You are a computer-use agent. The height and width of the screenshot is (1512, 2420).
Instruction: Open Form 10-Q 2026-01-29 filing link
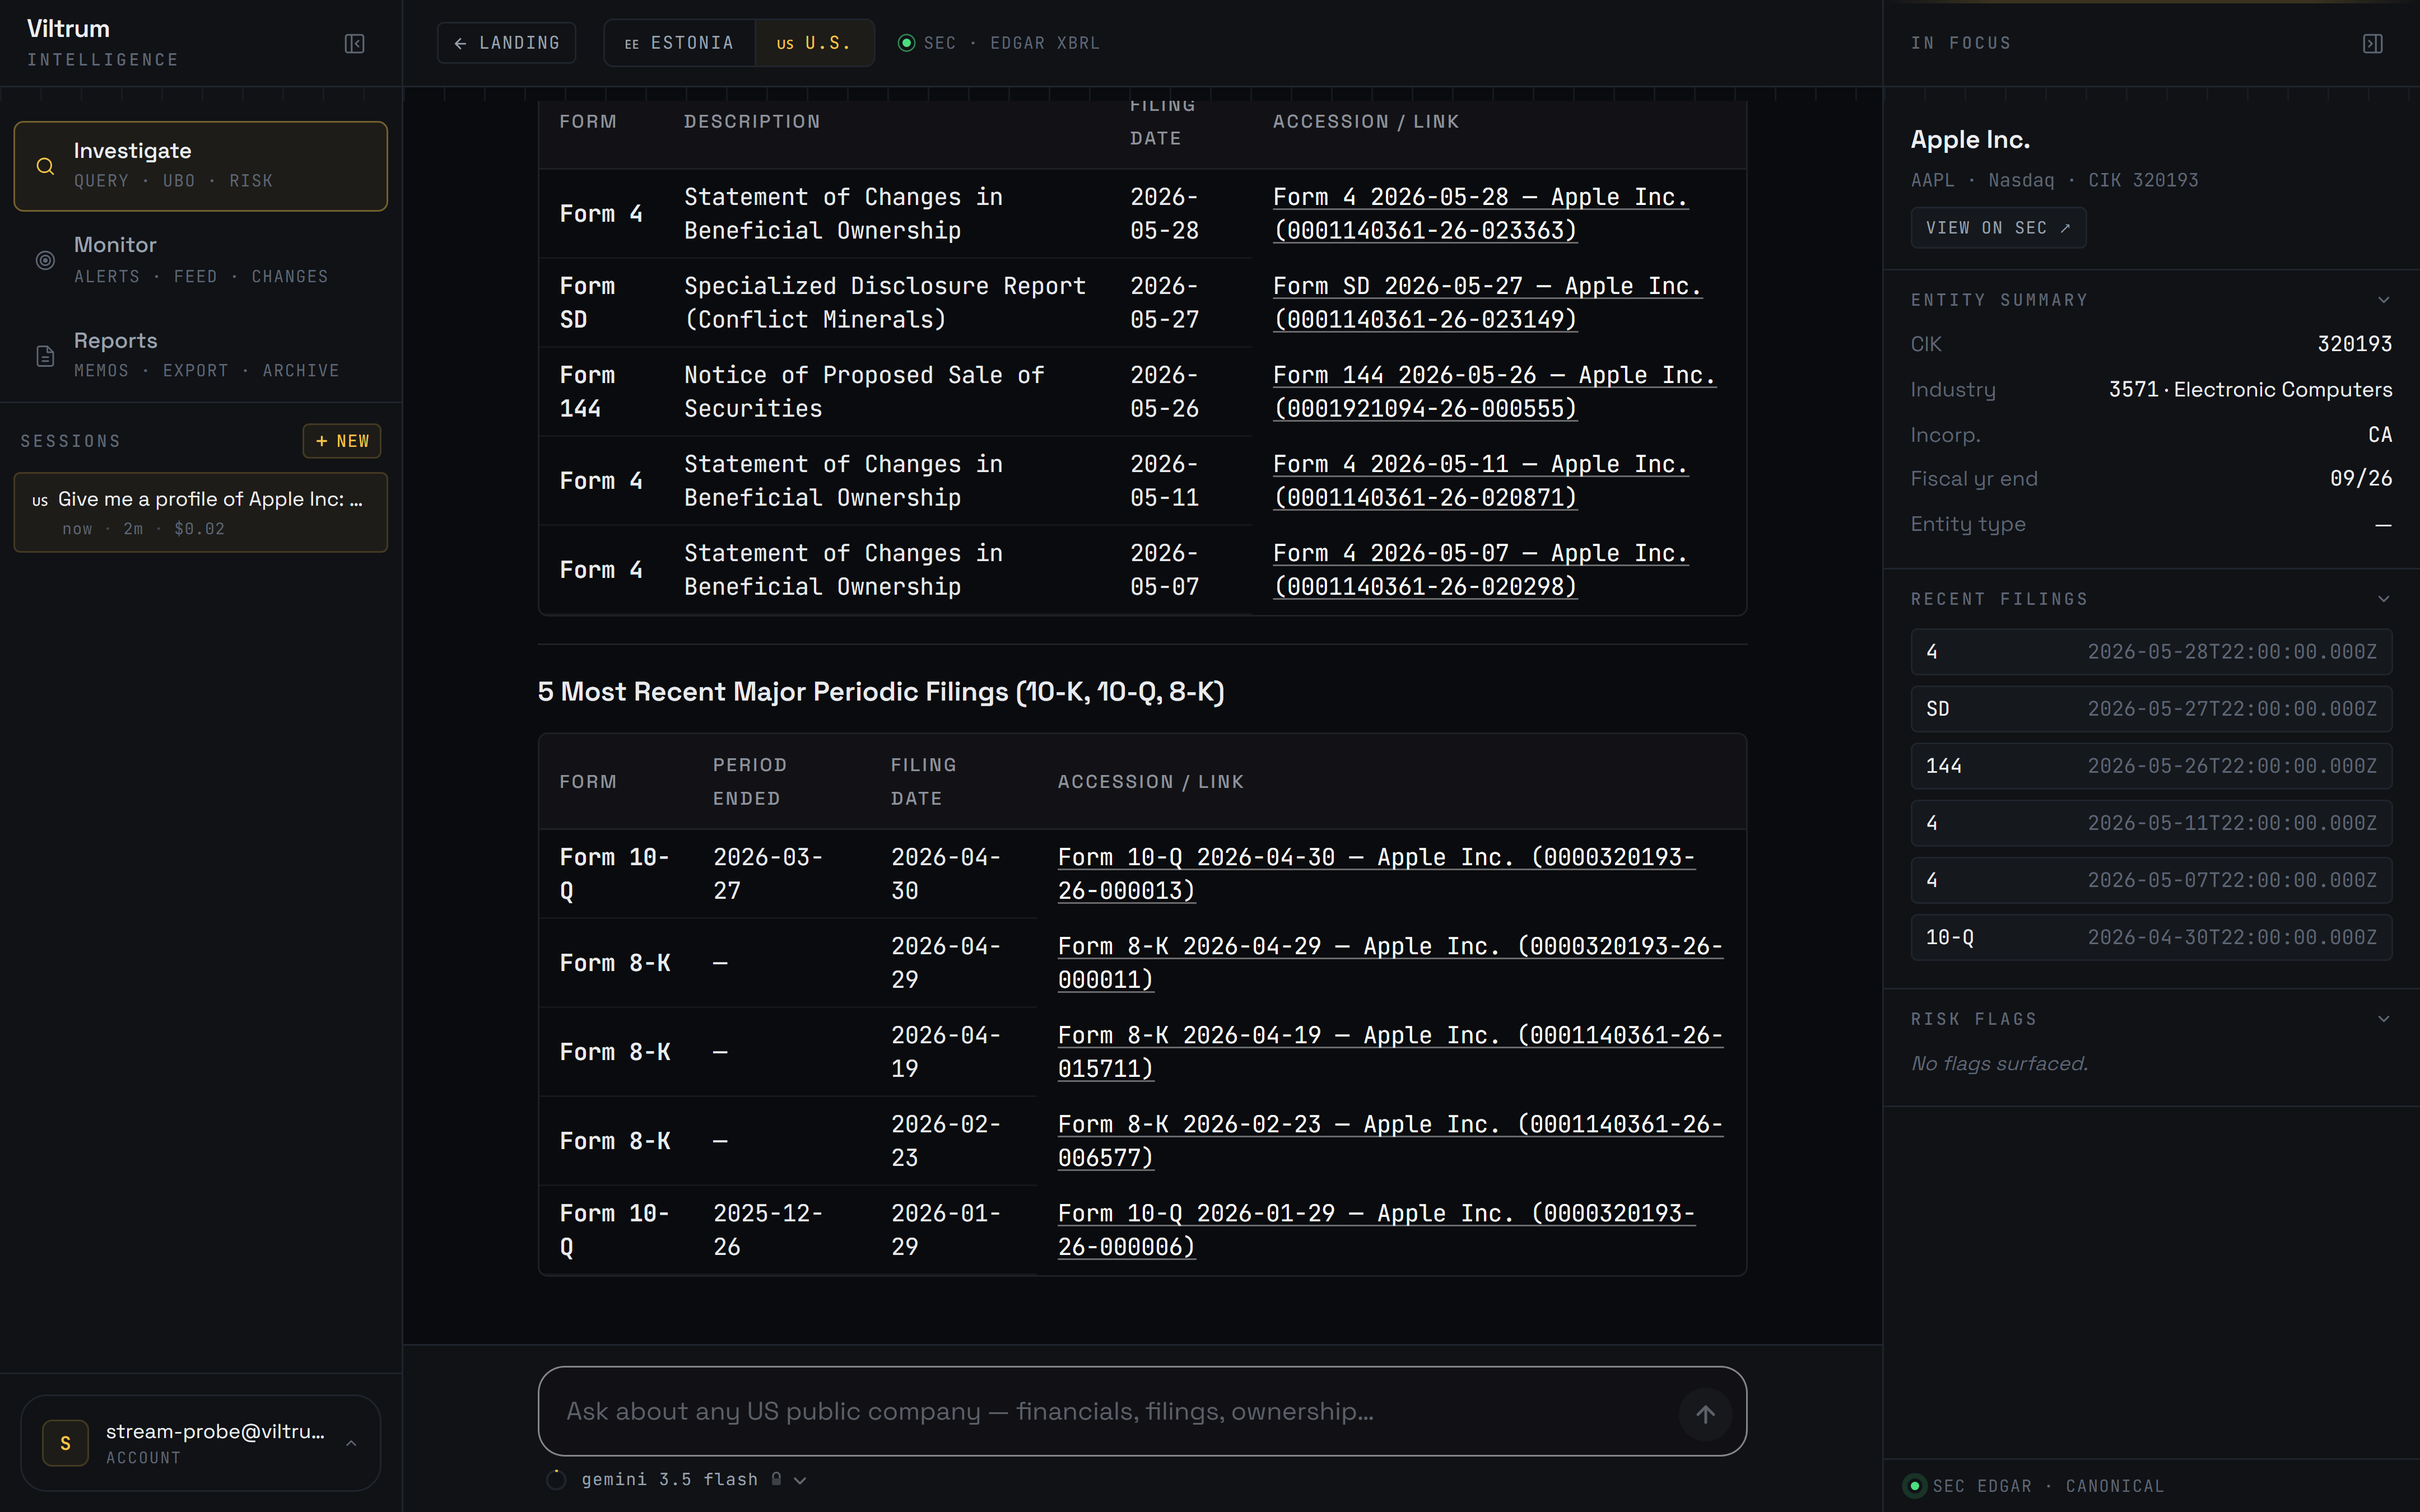coord(1377,1230)
